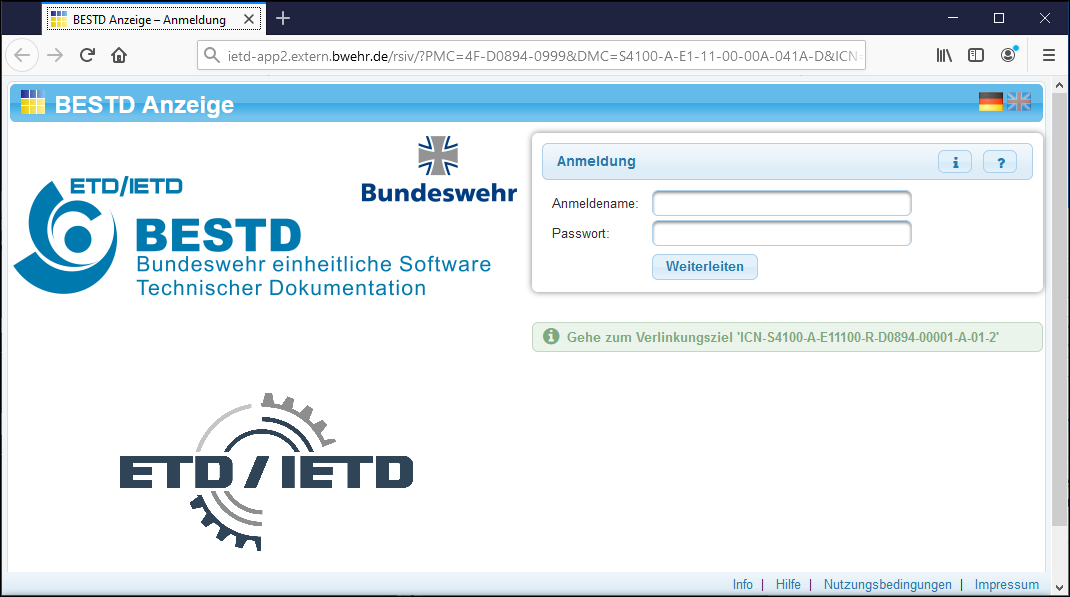Click the page scrollbar up arrow
1070x597 pixels.
[x=1059, y=85]
